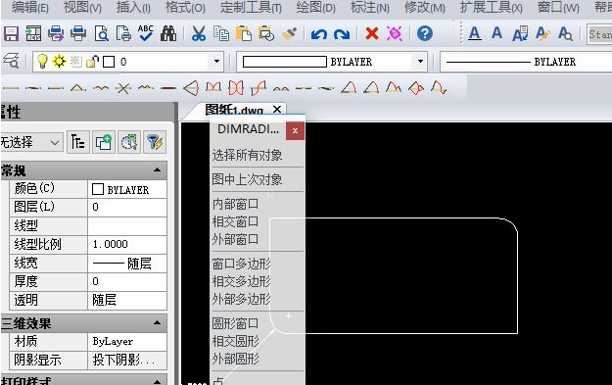The width and height of the screenshot is (612, 385).
Task: Click the Paste clipboard icon
Action: (244, 34)
